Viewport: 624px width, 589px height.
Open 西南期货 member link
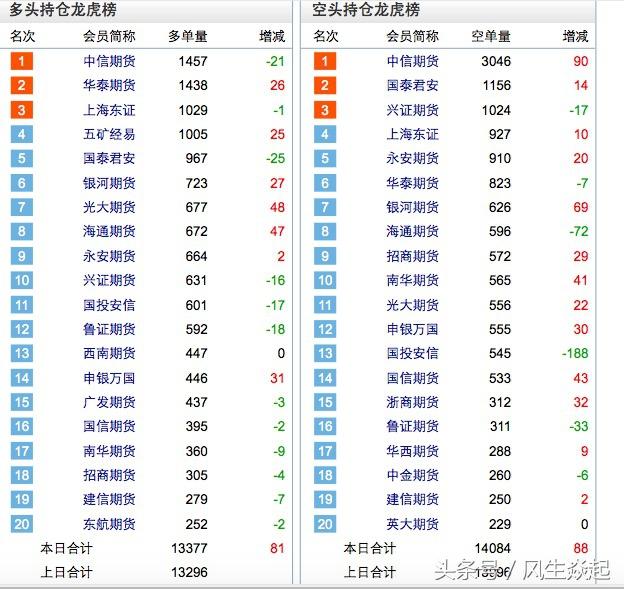[x=109, y=353]
